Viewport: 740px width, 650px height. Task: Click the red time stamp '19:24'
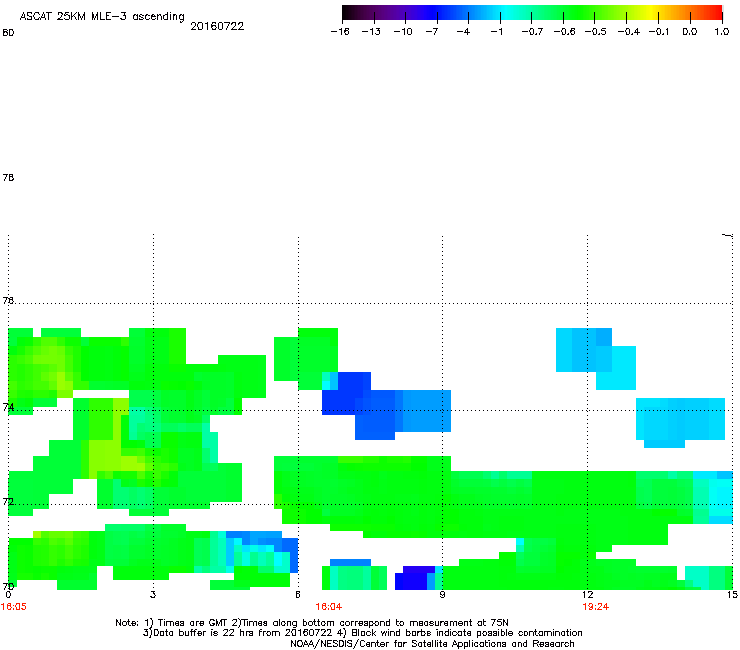596,607
